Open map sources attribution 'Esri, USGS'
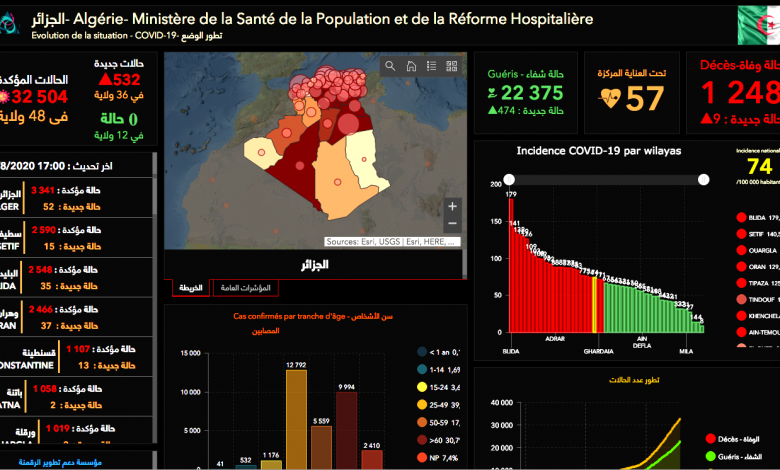The image size is (780, 470). click(392, 242)
